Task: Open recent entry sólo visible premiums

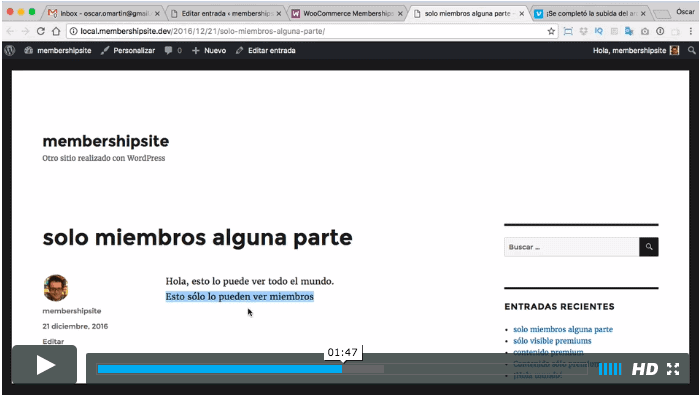Action: (552, 341)
